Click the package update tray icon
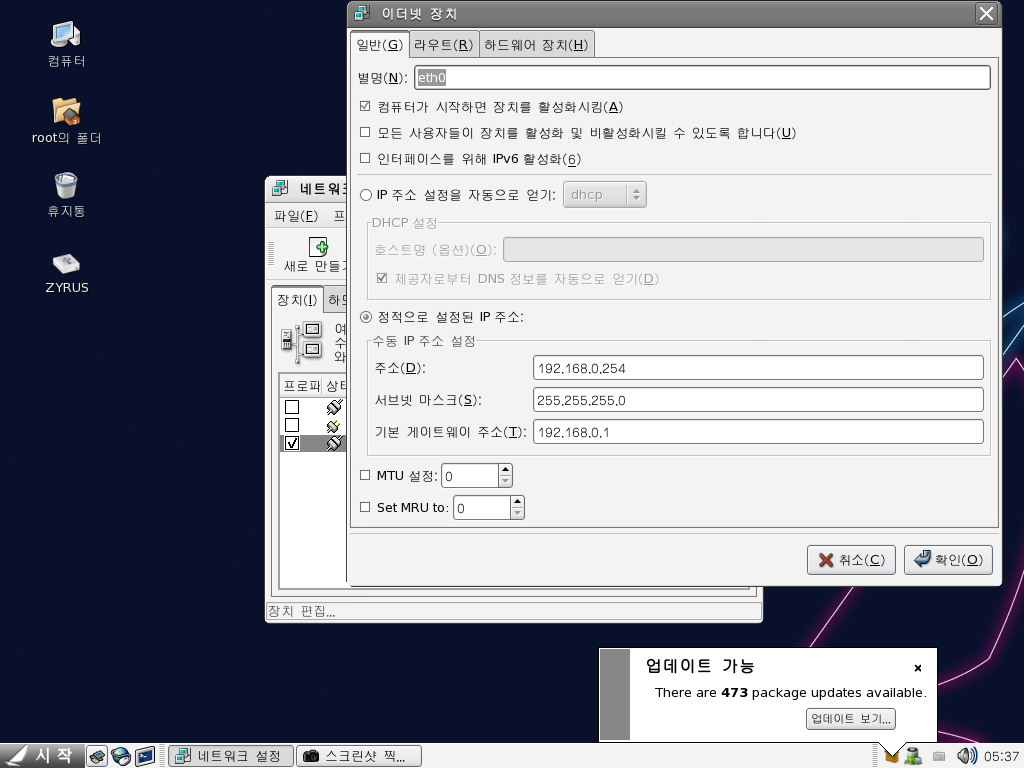Screen dimensions: 1024x768 tap(892, 756)
